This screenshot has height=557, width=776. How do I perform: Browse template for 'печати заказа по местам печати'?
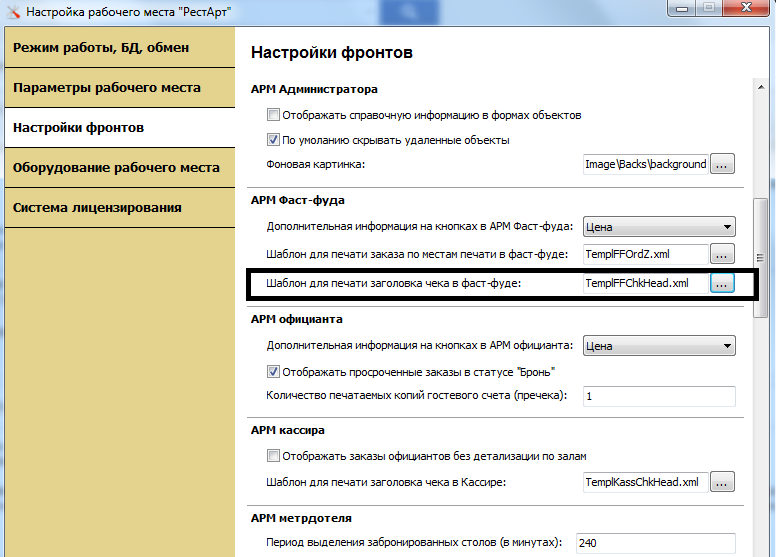tap(722, 254)
